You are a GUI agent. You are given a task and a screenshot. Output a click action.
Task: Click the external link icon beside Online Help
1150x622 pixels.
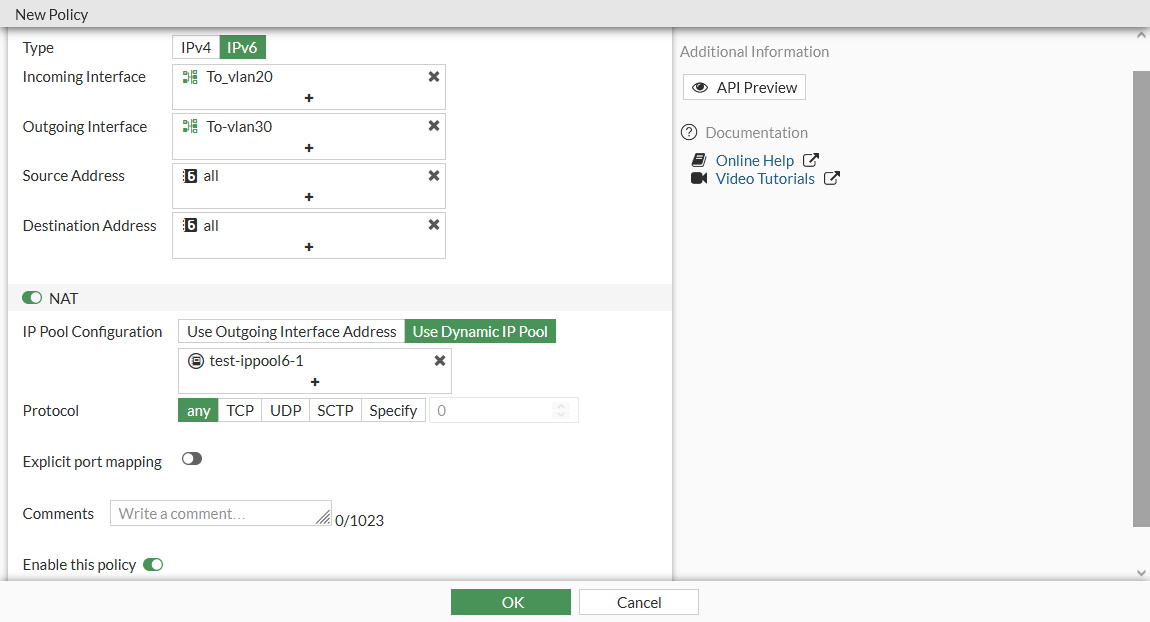(x=810, y=159)
